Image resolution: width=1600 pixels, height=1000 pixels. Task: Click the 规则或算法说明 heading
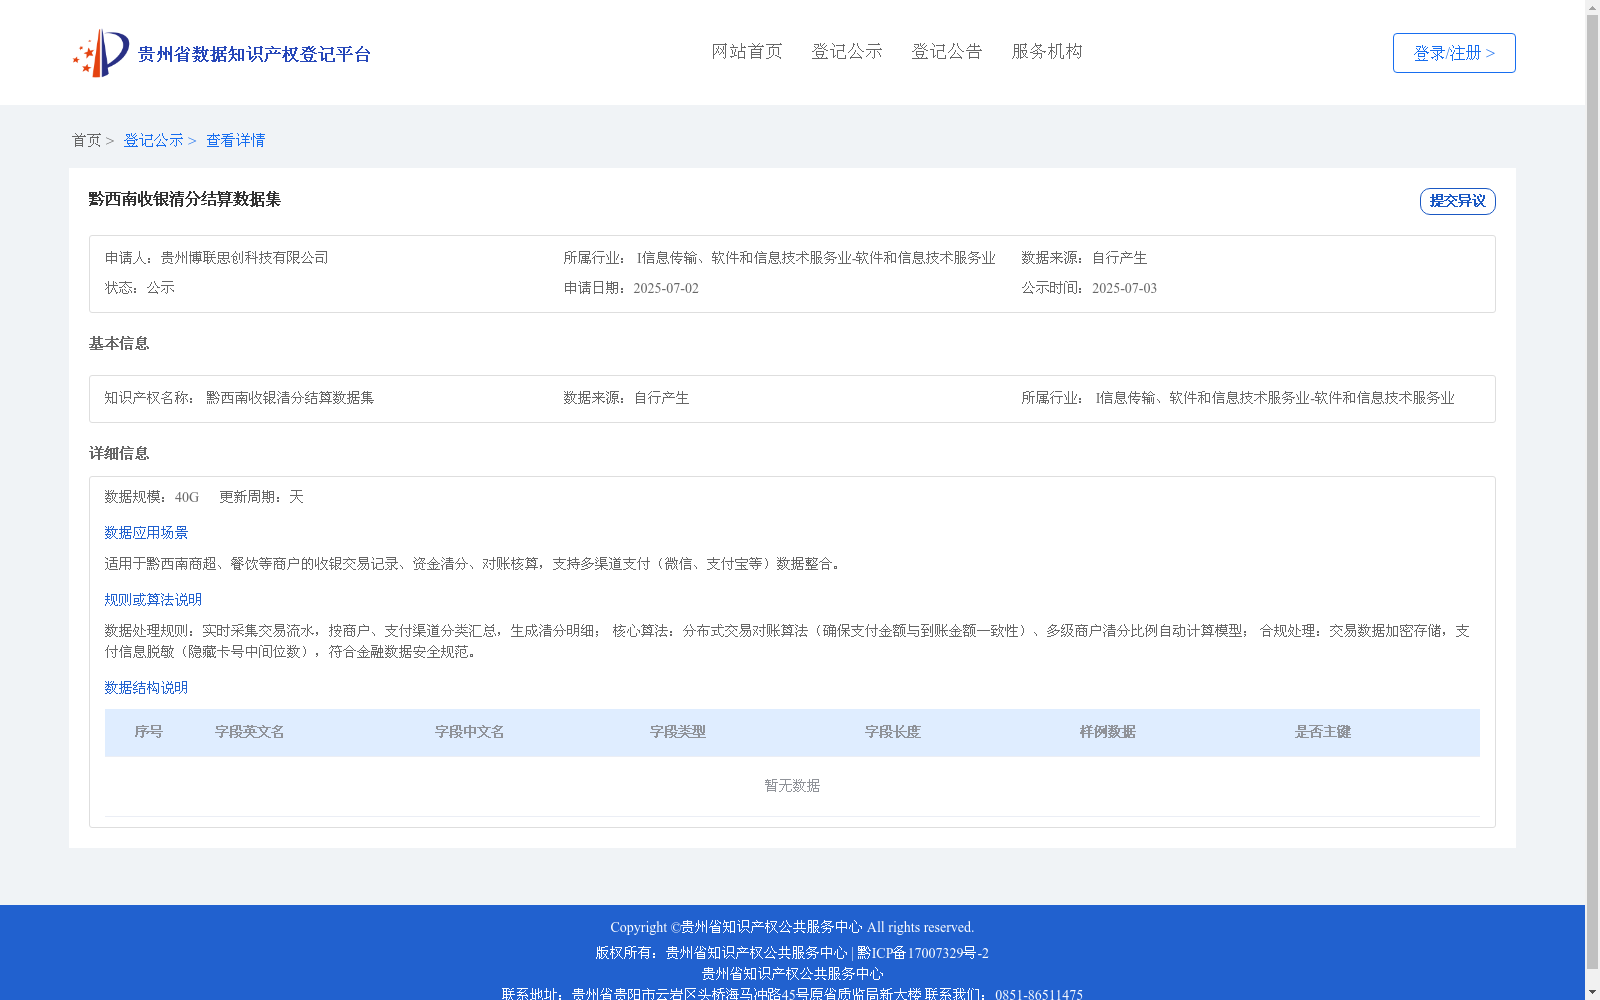click(153, 600)
